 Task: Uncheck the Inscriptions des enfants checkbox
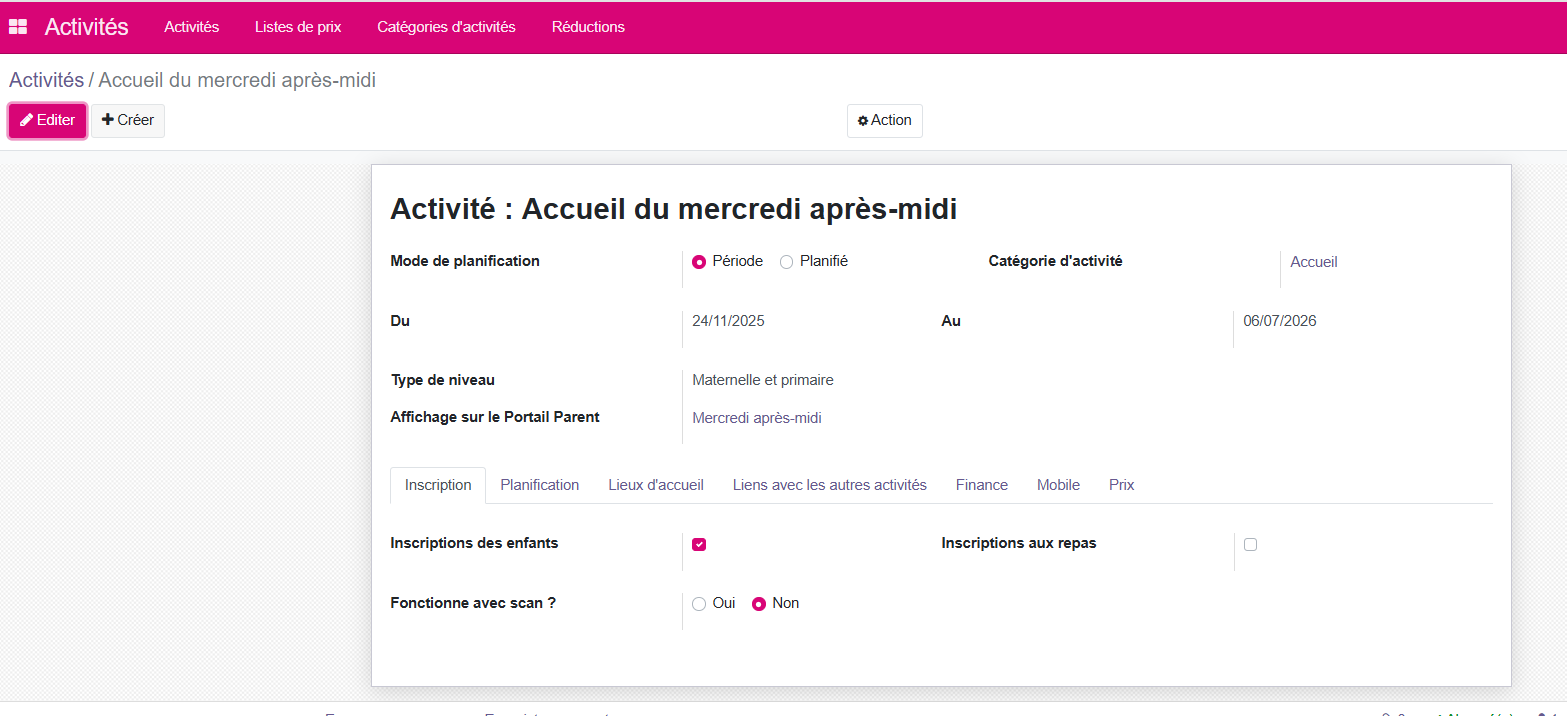pyautogui.click(x=699, y=544)
